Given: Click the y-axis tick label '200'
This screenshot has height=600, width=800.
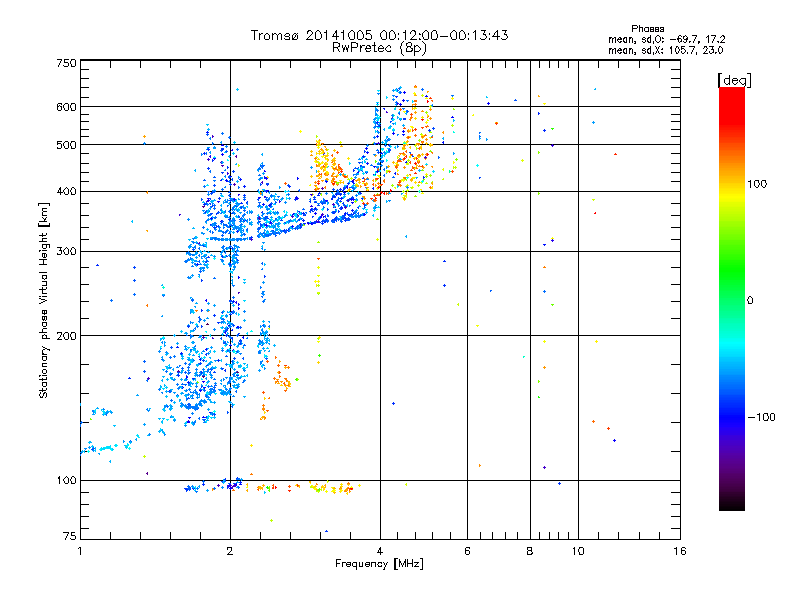Looking at the screenshot, I should (66, 336).
